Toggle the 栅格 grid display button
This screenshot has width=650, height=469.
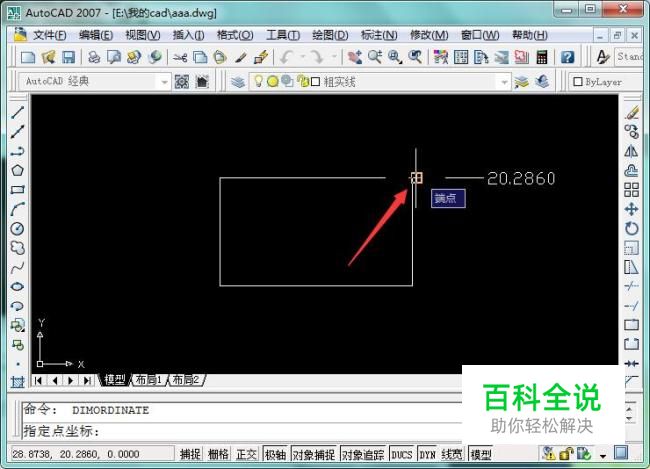(x=218, y=454)
